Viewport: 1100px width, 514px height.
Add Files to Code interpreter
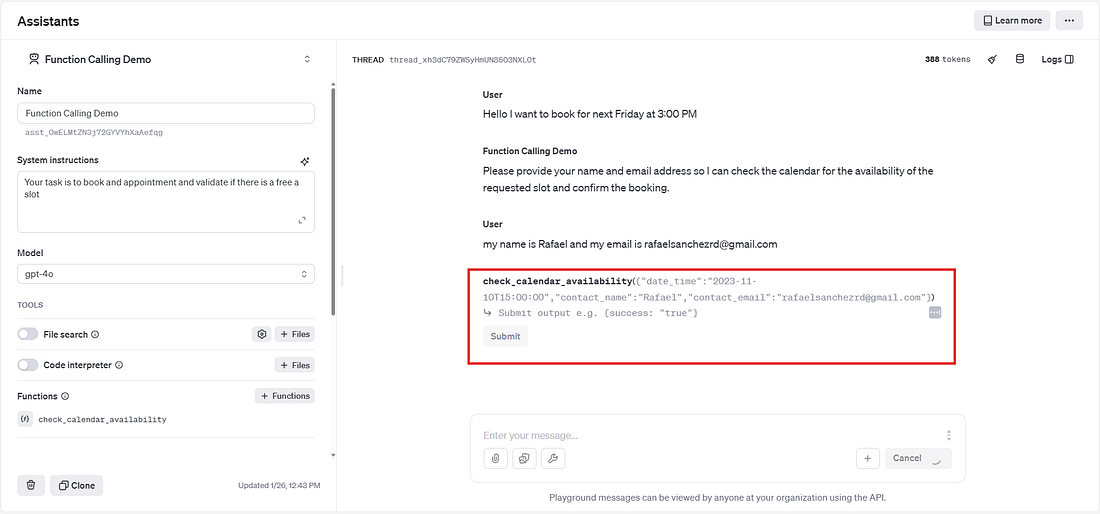click(x=295, y=365)
